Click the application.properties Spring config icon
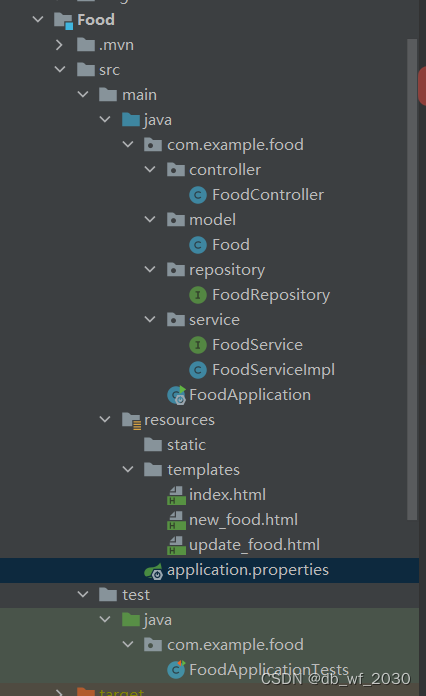Viewport: 426px width, 696px height. [x=154, y=570]
